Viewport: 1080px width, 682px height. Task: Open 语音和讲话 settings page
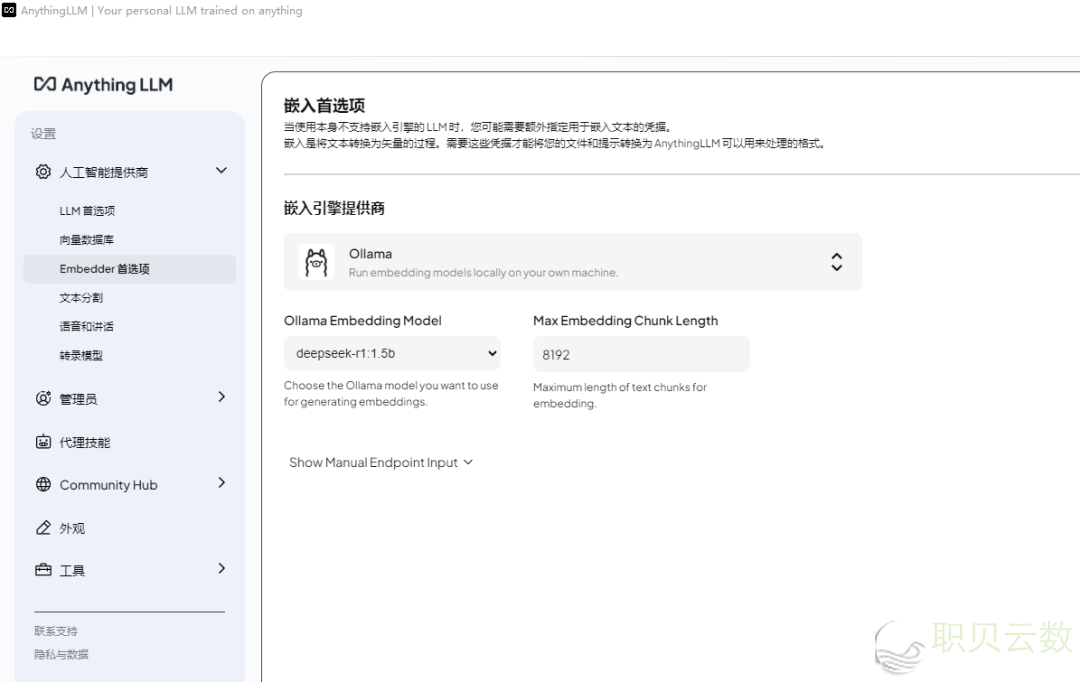87,327
